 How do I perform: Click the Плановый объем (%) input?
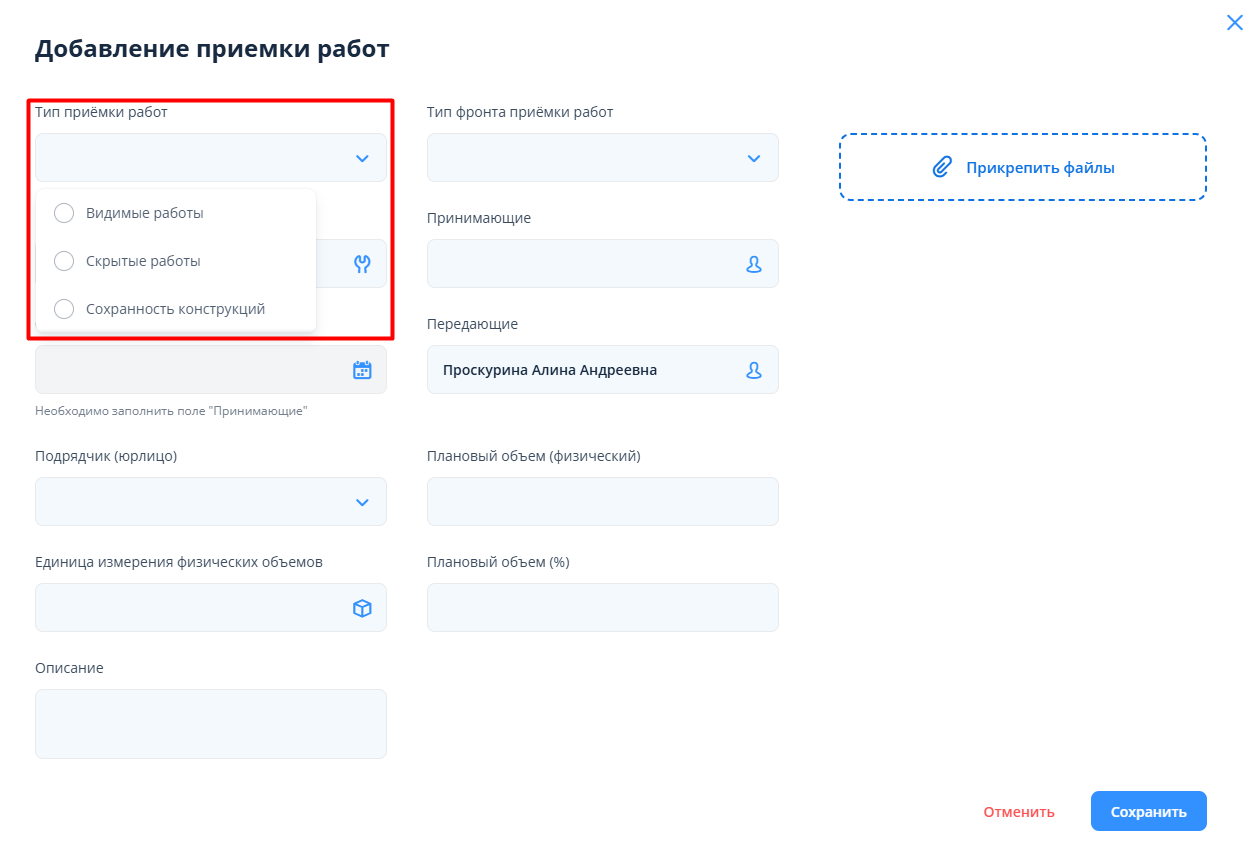(602, 608)
